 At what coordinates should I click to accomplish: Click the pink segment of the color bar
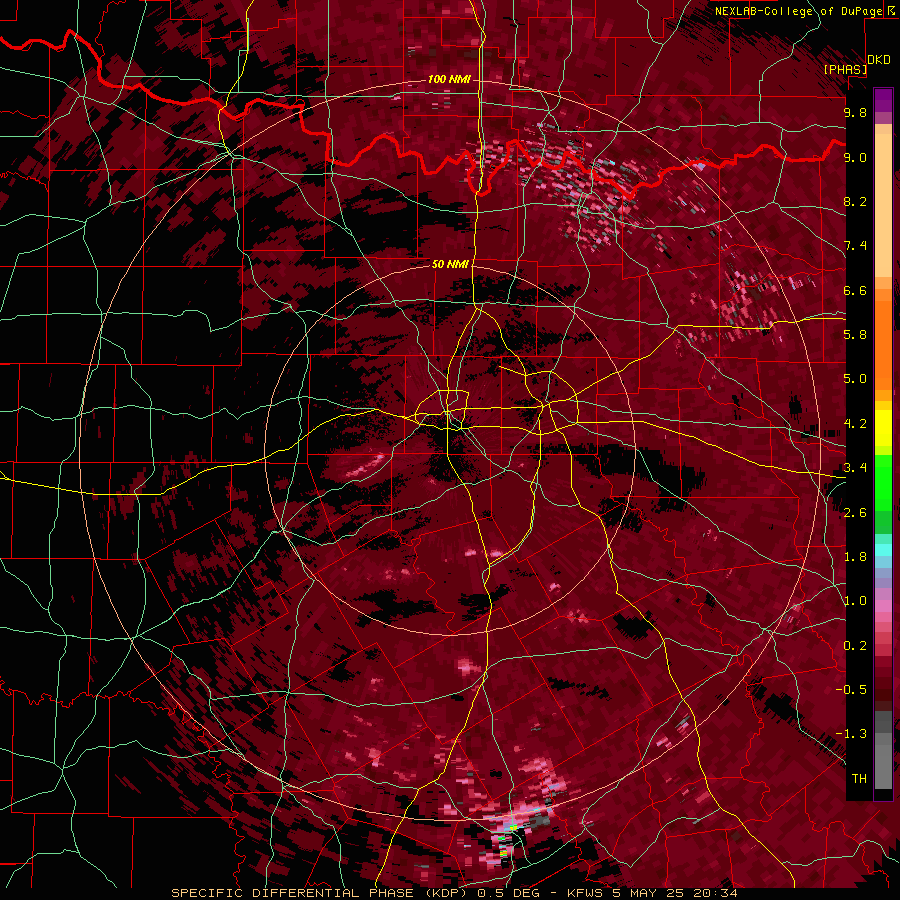point(883,606)
